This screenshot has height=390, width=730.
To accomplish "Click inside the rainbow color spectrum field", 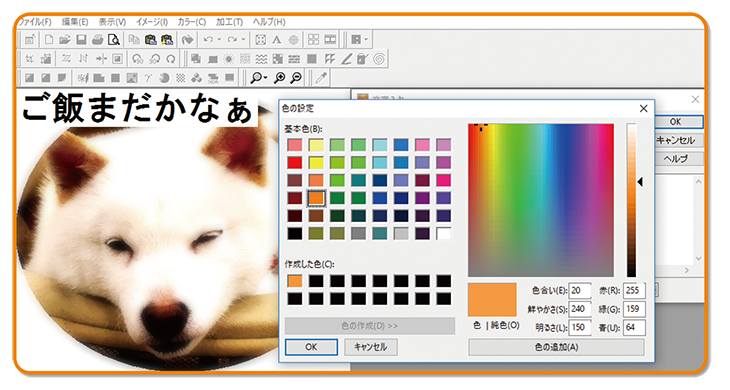I will [541, 200].
